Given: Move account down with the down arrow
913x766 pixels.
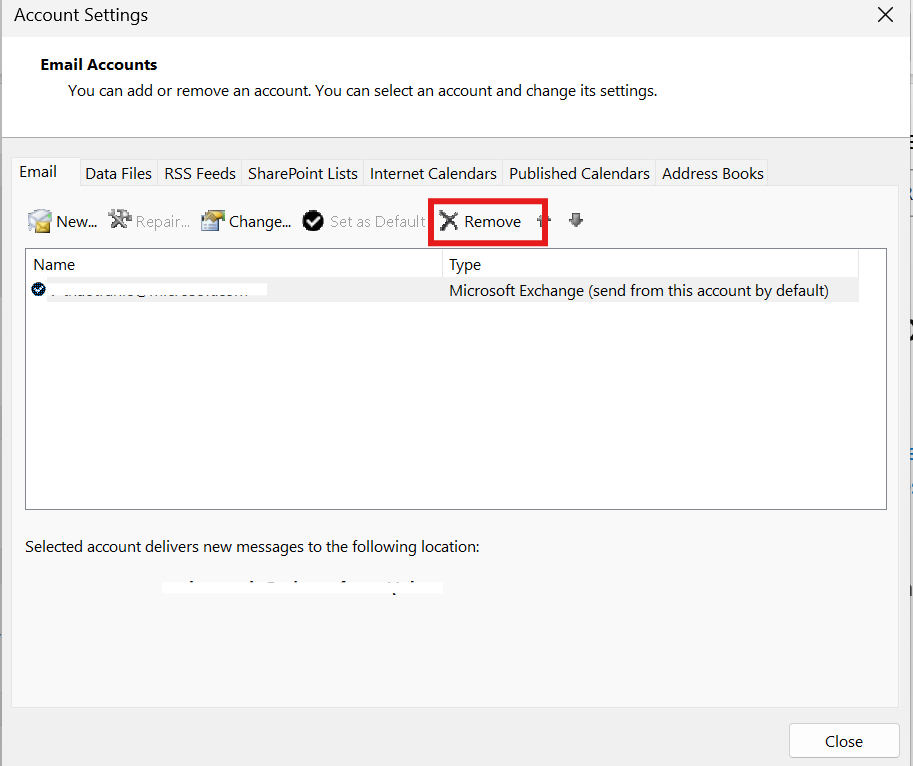Looking at the screenshot, I should (x=576, y=220).
